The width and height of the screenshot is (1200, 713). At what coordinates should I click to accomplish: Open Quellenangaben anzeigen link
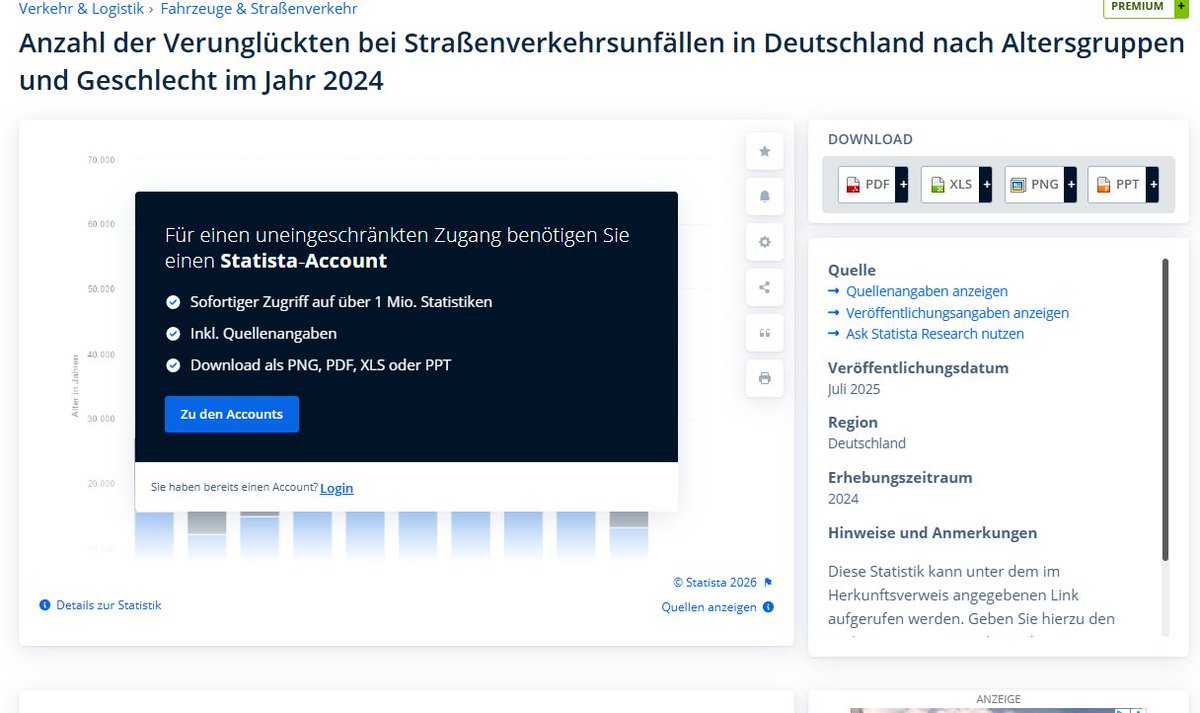[x=927, y=291]
